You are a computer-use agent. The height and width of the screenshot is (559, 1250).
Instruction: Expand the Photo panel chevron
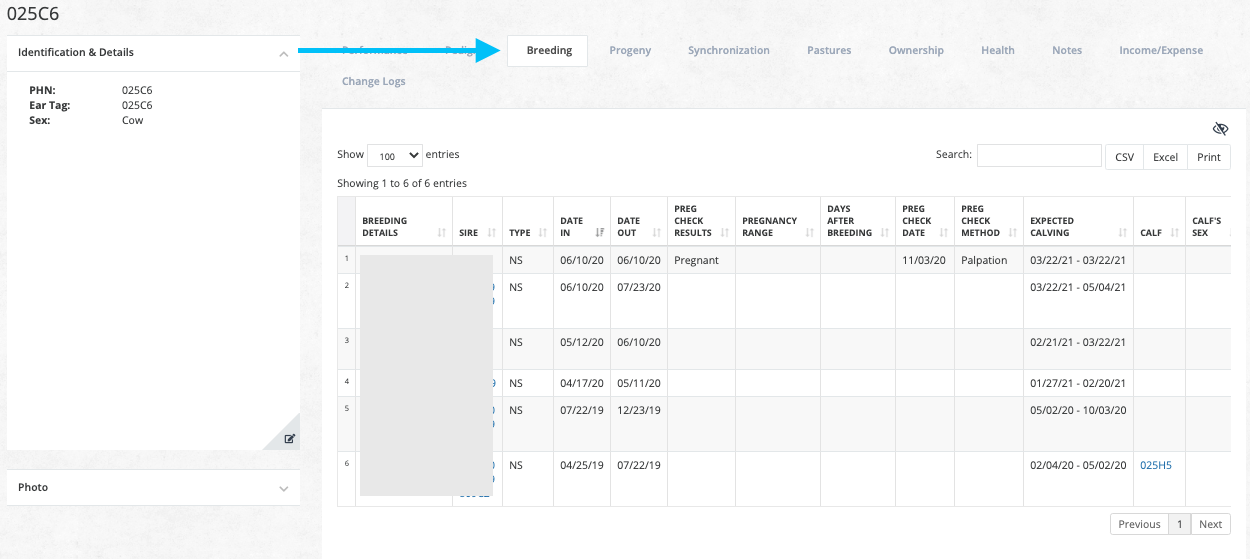click(284, 489)
